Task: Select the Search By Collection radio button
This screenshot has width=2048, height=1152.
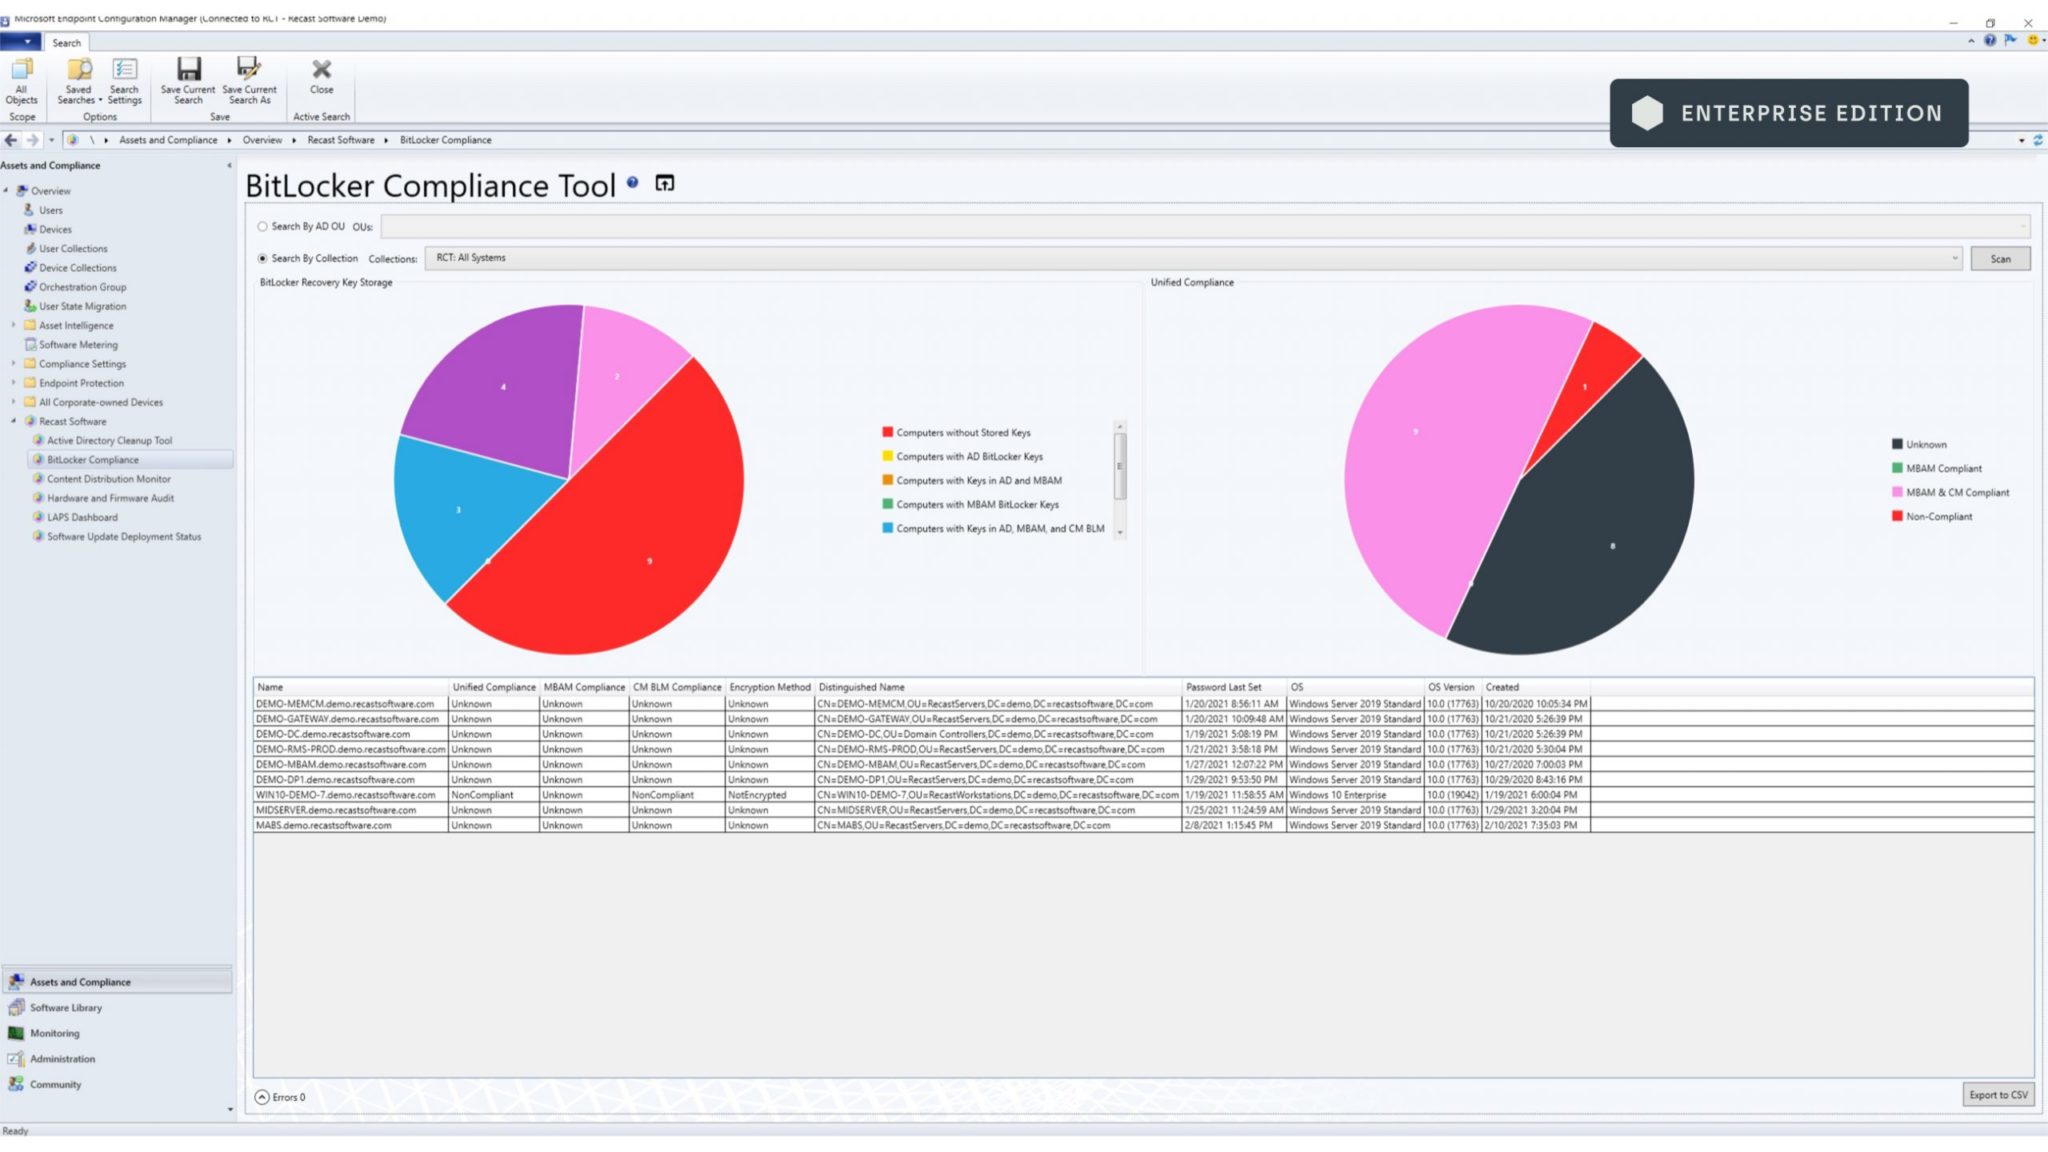Action: (x=262, y=258)
